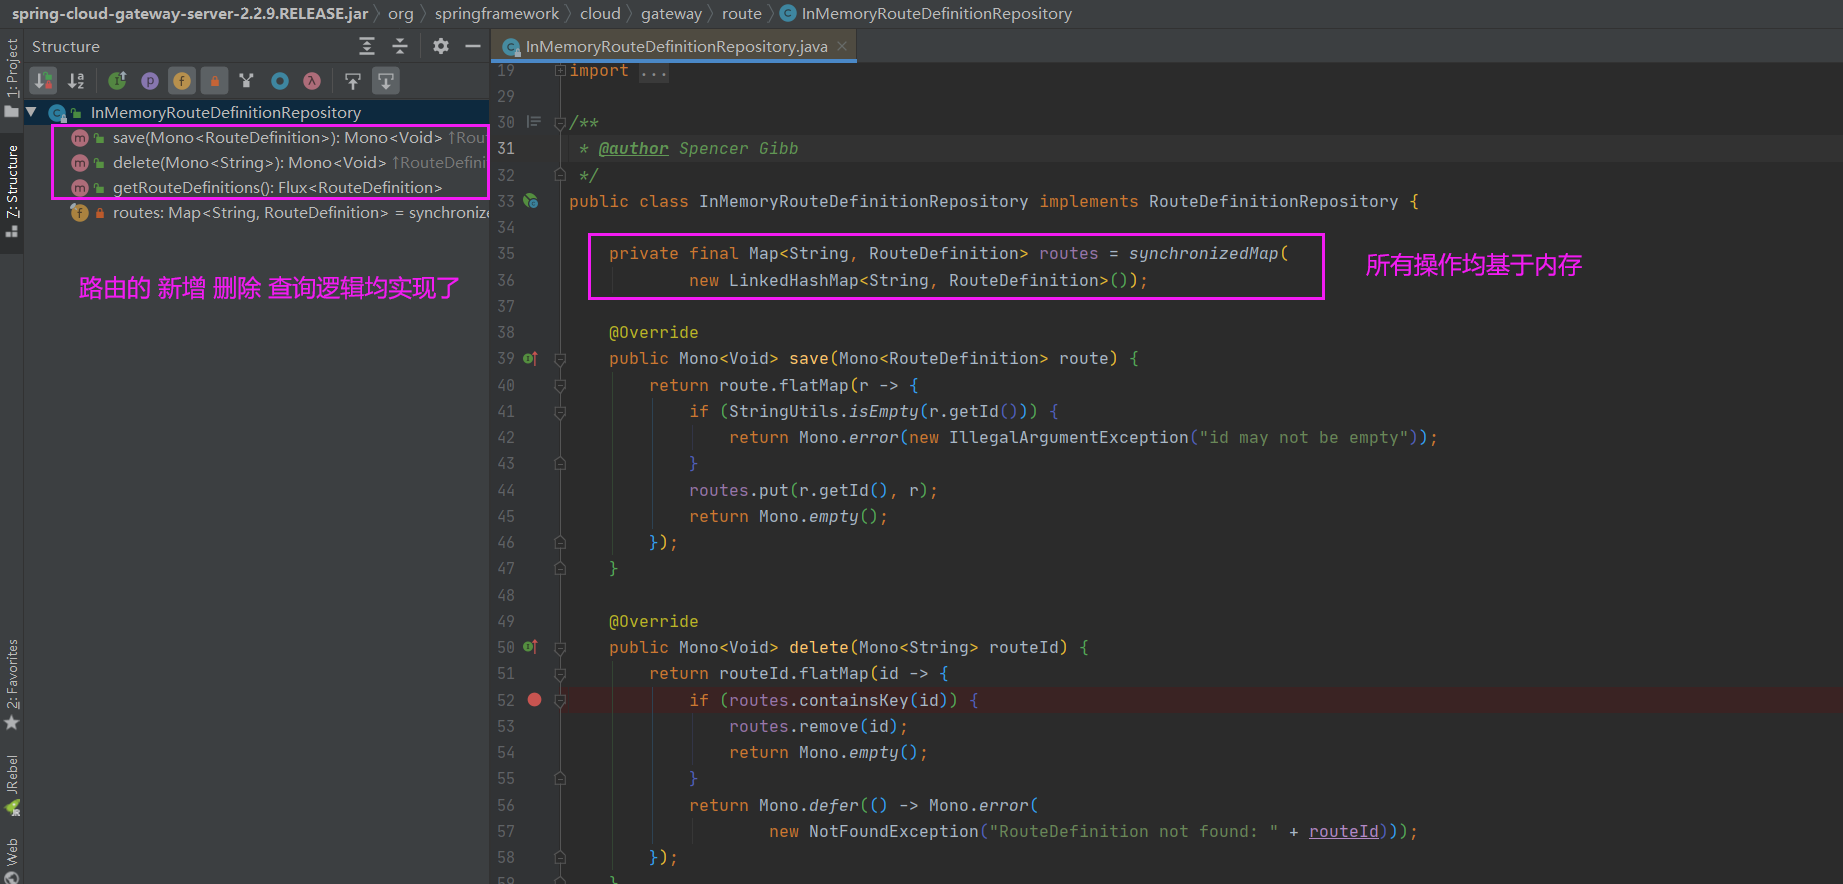Click collapsed import ellipsis placeholder
The width and height of the screenshot is (1843, 884).
(x=654, y=71)
